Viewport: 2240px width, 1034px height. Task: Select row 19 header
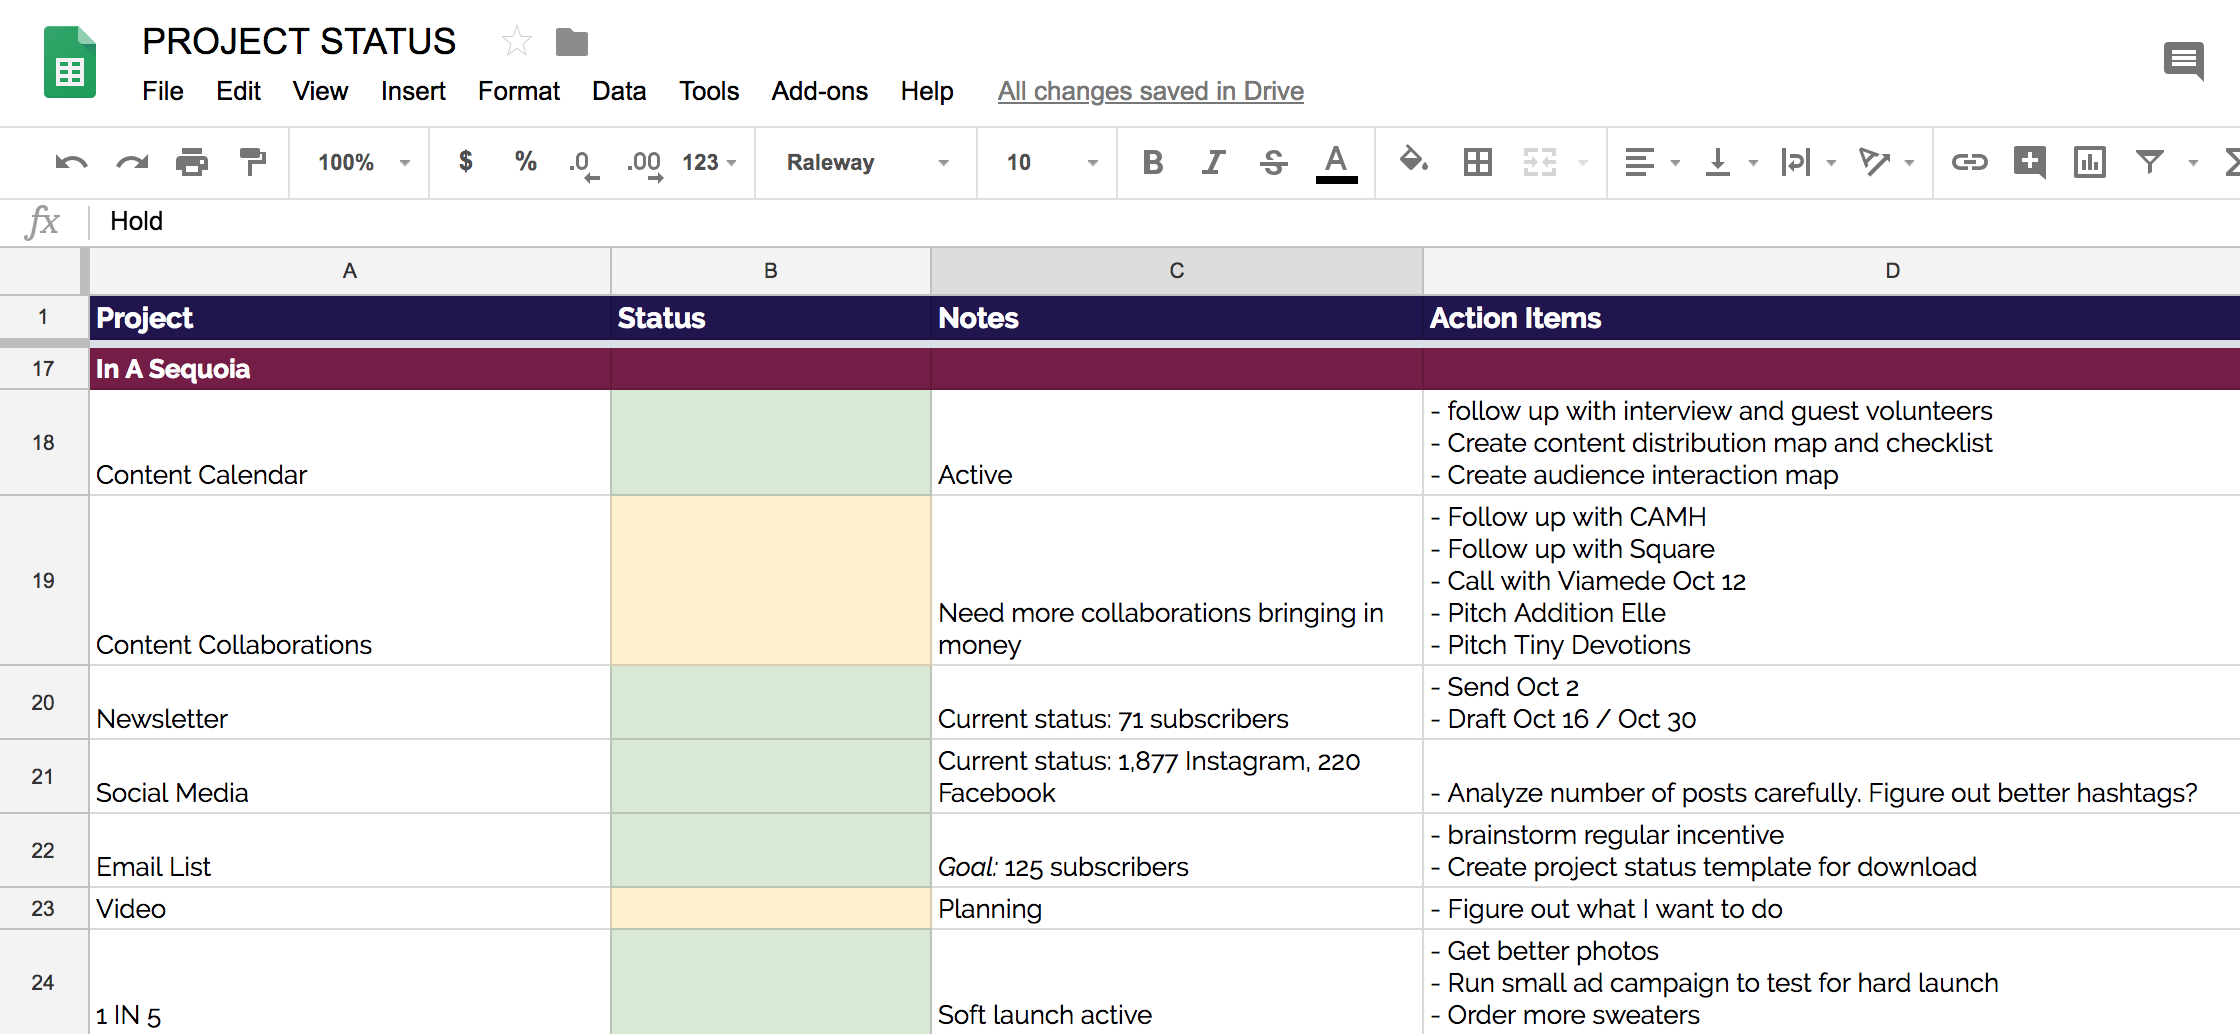click(43, 581)
